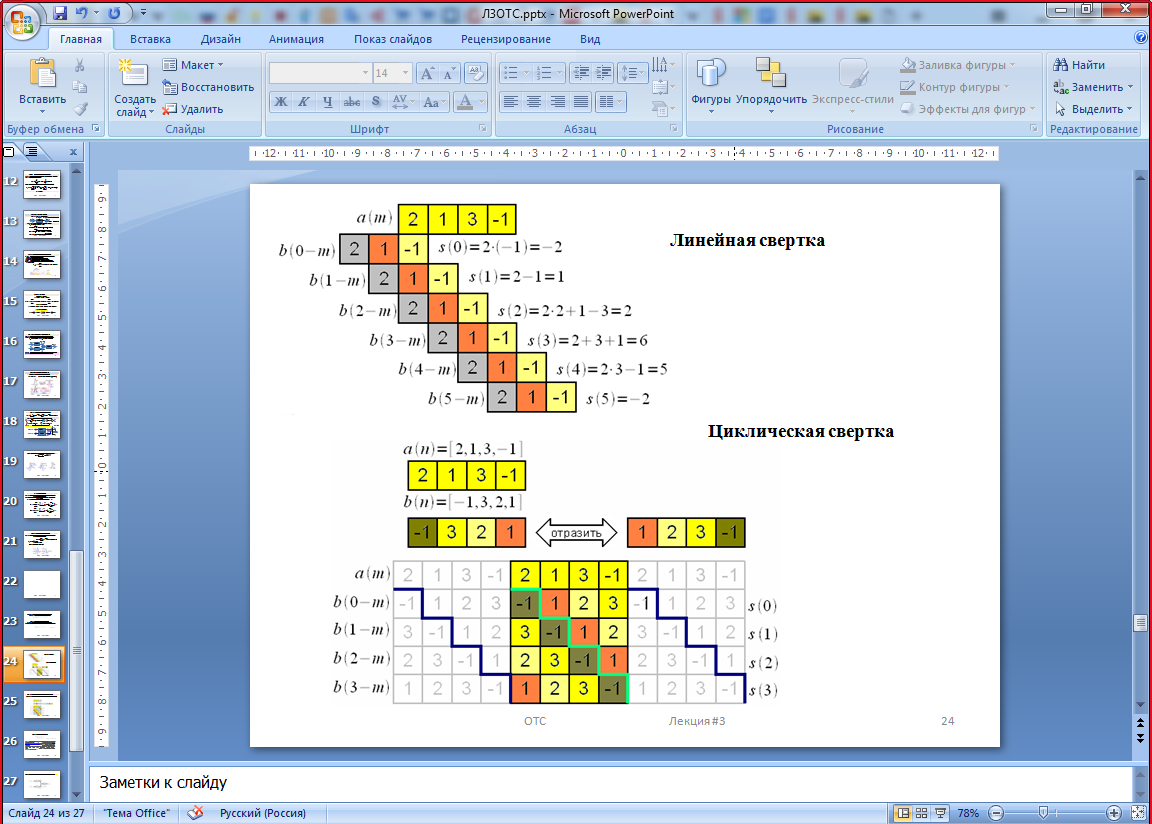1152x824 pixels.
Task: Switch to Вид ribbon tab
Action: point(590,39)
